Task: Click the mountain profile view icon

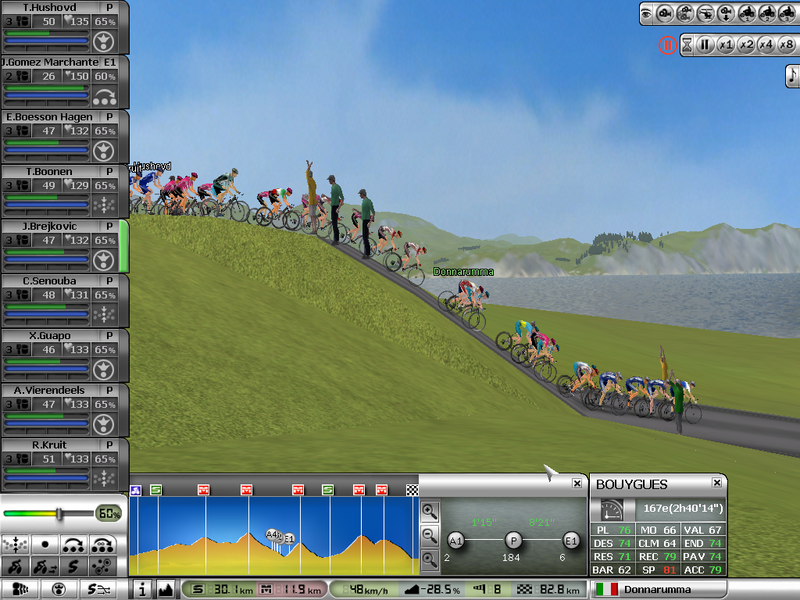Action: point(165,590)
